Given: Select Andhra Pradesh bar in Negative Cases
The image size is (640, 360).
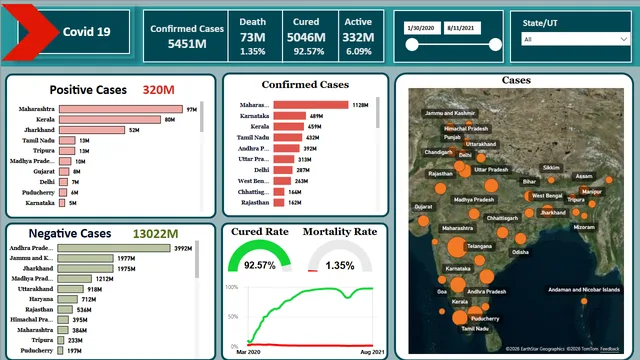Looking at the screenshot, I should pyautogui.click(x=114, y=248).
